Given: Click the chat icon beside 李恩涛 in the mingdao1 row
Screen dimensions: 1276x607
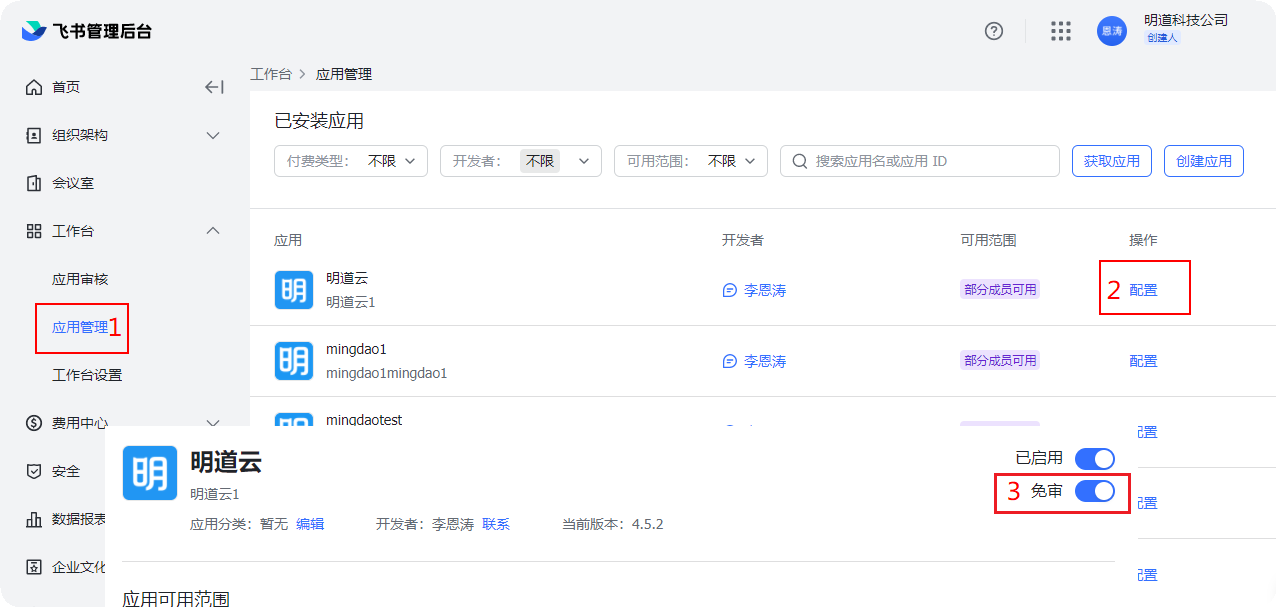Looking at the screenshot, I should click(x=730, y=361).
